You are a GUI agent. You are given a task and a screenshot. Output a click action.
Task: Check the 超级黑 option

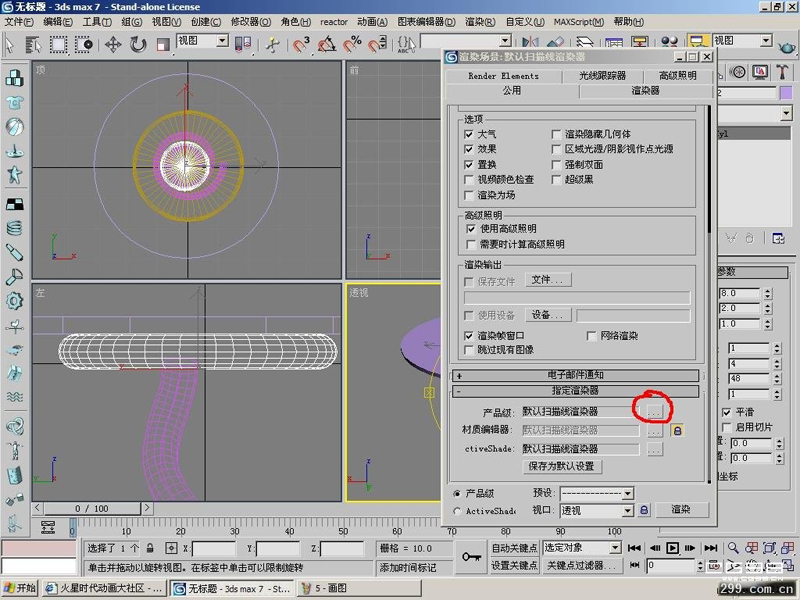(557, 180)
